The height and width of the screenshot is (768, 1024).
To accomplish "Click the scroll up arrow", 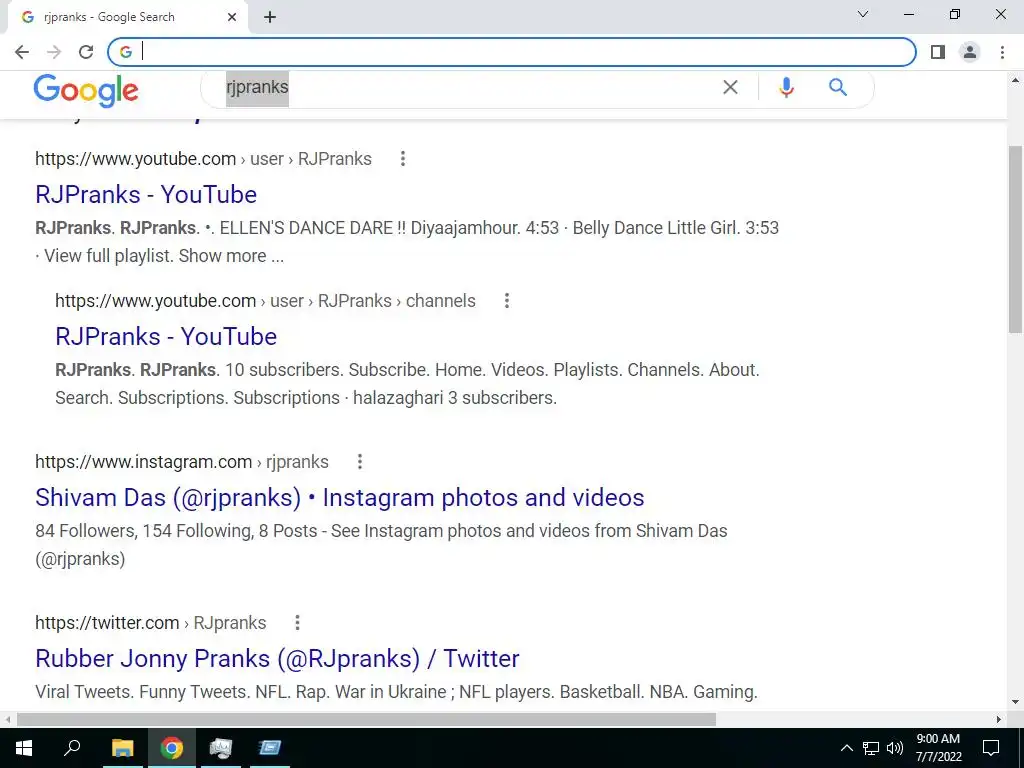I will (1016, 80).
